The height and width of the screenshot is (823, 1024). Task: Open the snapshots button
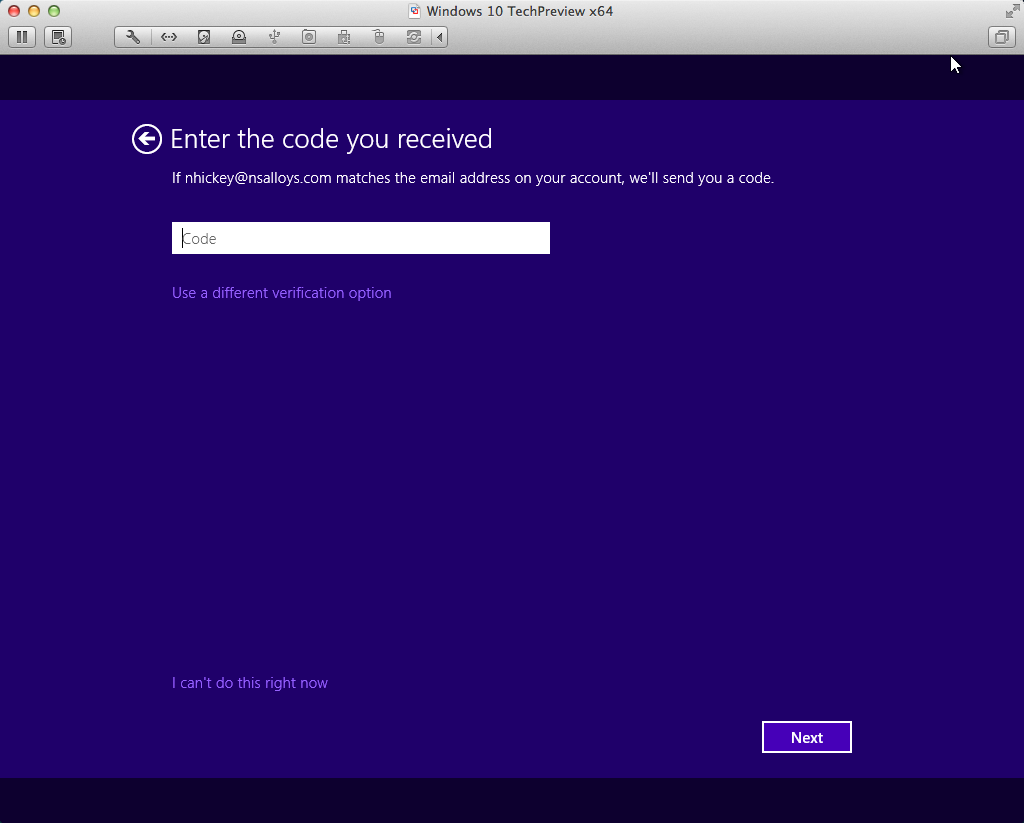tap(58, 37)
